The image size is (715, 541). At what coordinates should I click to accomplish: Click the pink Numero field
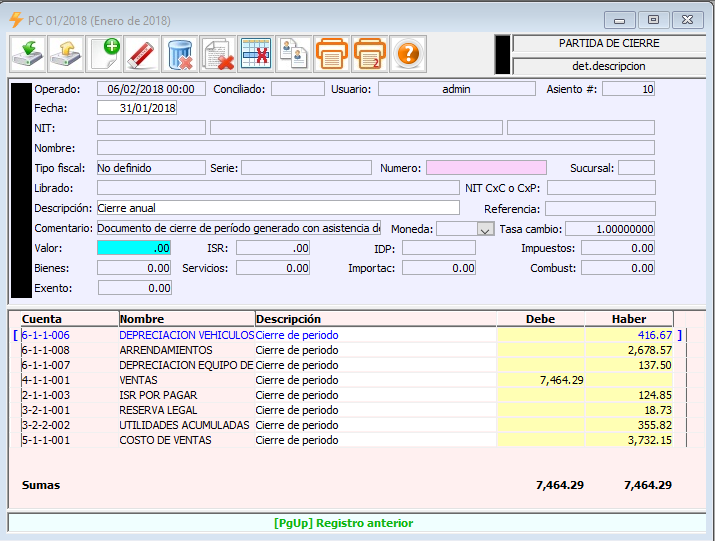486,168
